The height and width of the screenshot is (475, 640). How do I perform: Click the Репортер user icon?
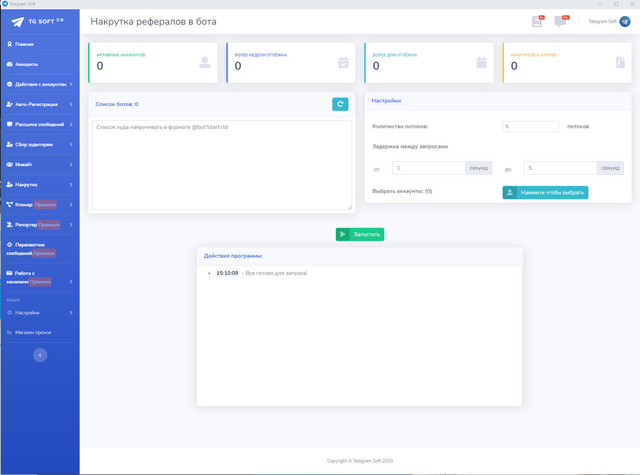click(x=9, y=224)
